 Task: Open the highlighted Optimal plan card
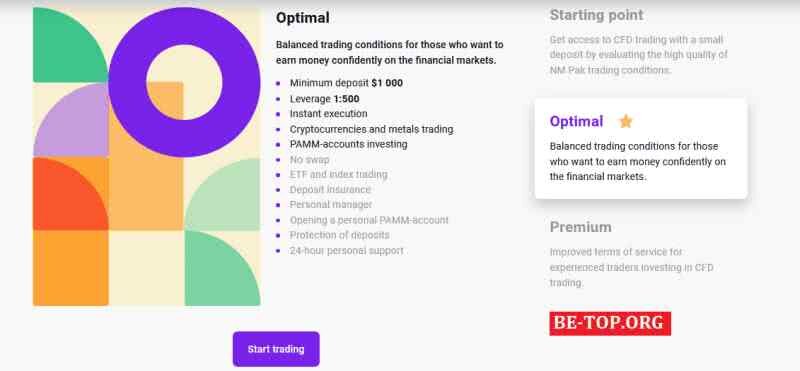(641, 149)
